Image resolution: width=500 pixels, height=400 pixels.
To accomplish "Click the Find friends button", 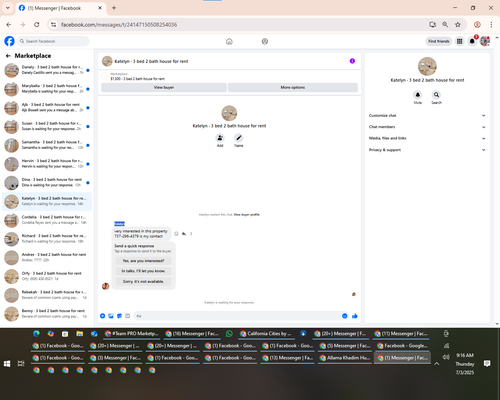I will coord(439,41).
